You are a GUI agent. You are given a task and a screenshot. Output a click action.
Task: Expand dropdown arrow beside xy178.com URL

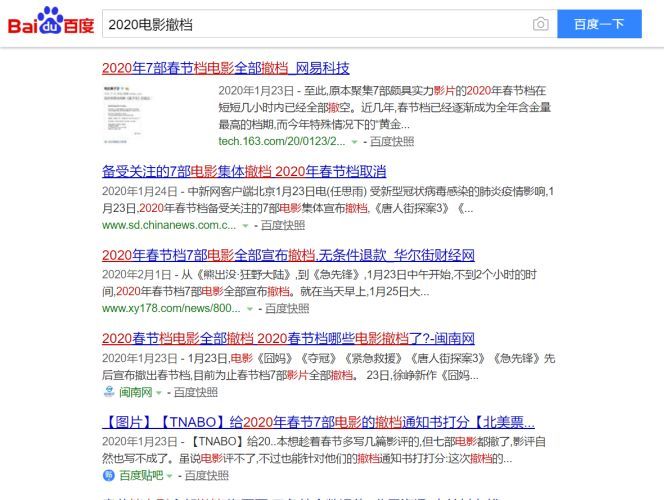point(249,309)
